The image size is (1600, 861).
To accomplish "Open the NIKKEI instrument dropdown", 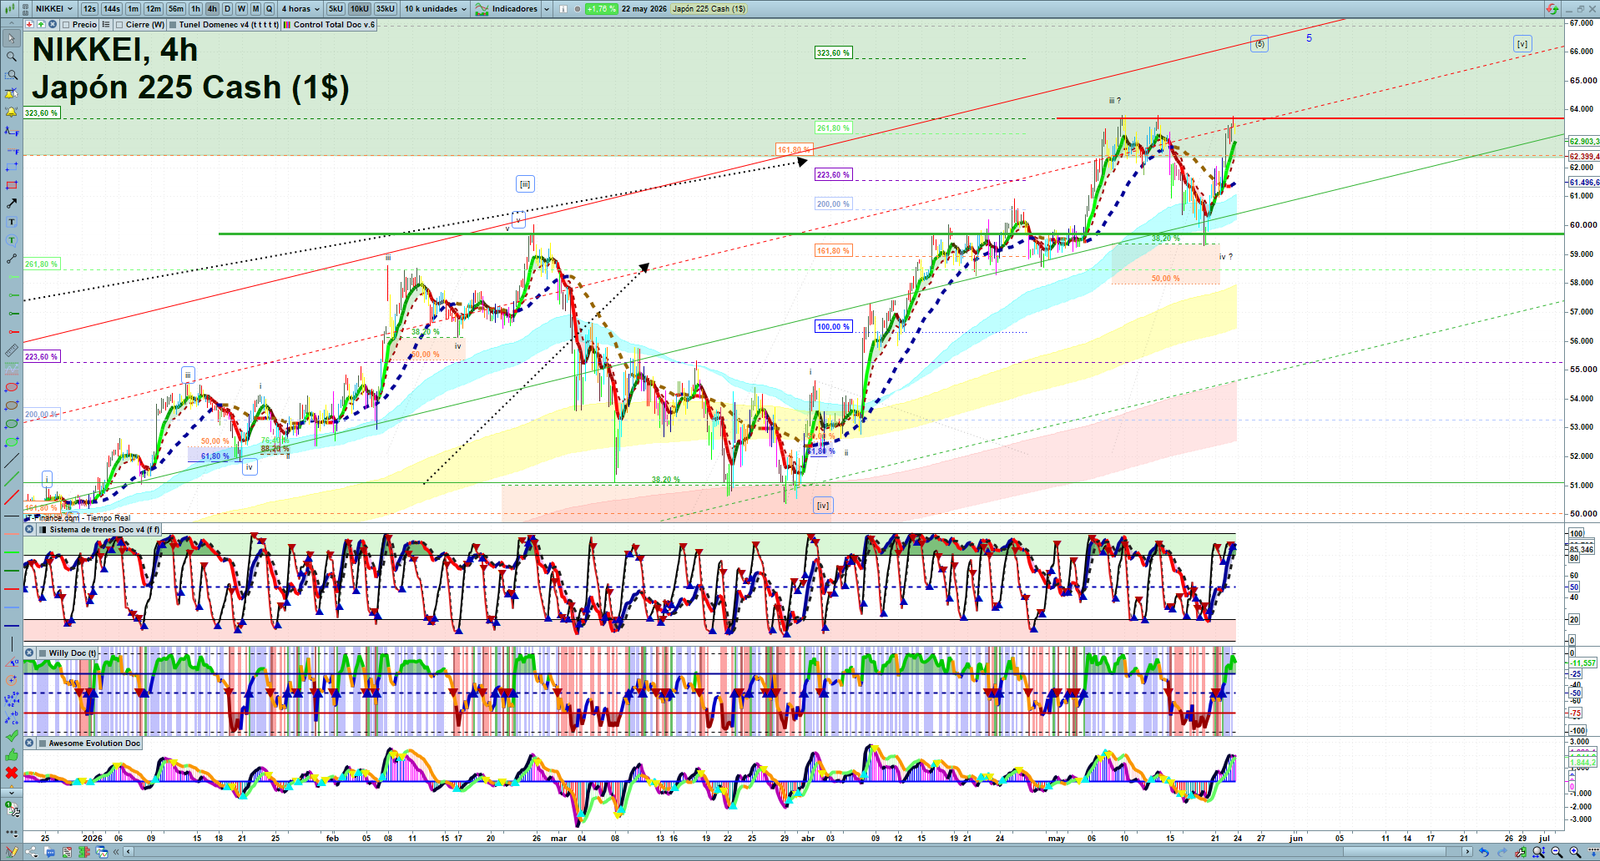I will click(x=54, y=8).
